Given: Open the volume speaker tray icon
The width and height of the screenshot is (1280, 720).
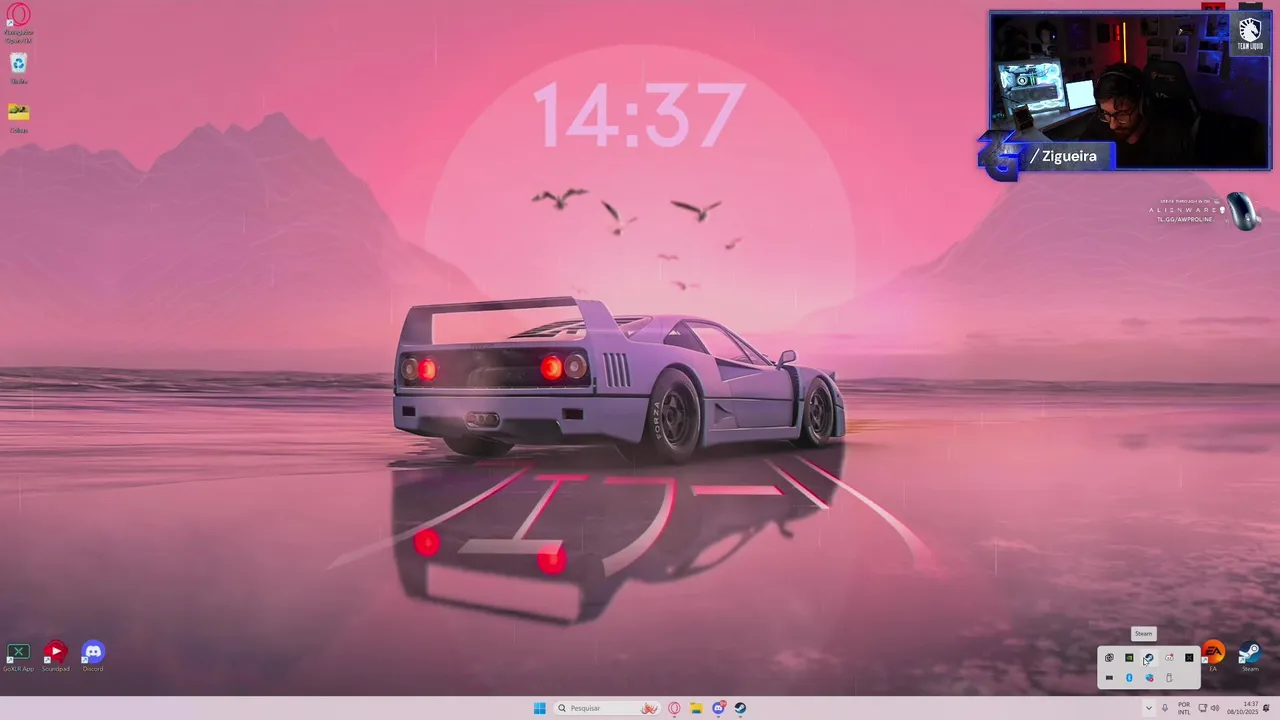Looking at the screenshot, I should point(1215,708).
